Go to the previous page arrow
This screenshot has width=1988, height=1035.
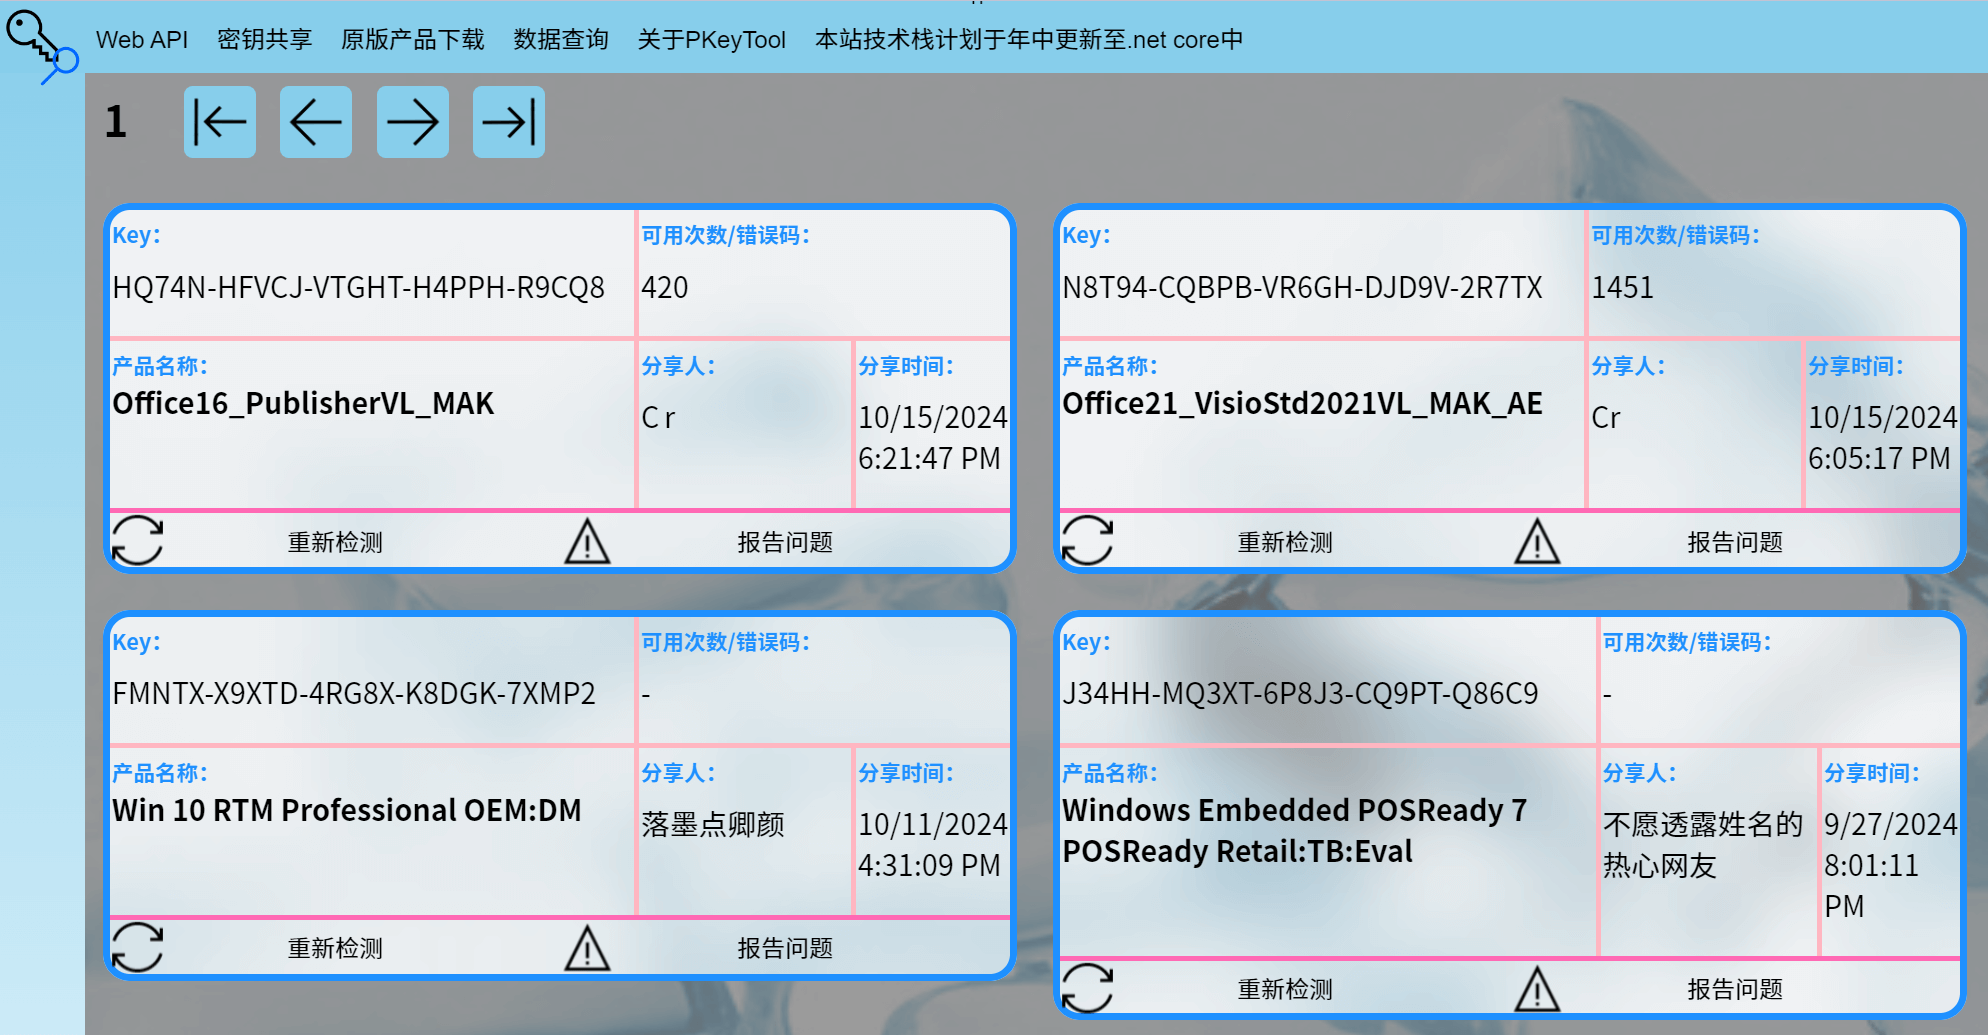point(315,122)
